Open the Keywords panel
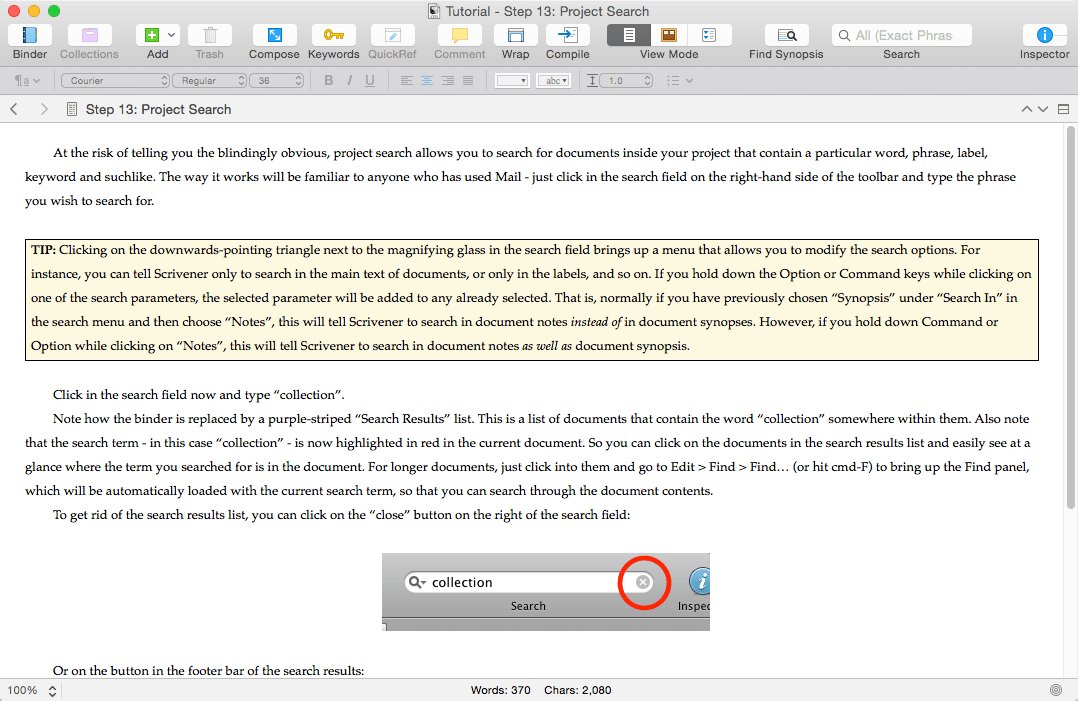Screen dimensions: 1078x701 pos(333,35)
